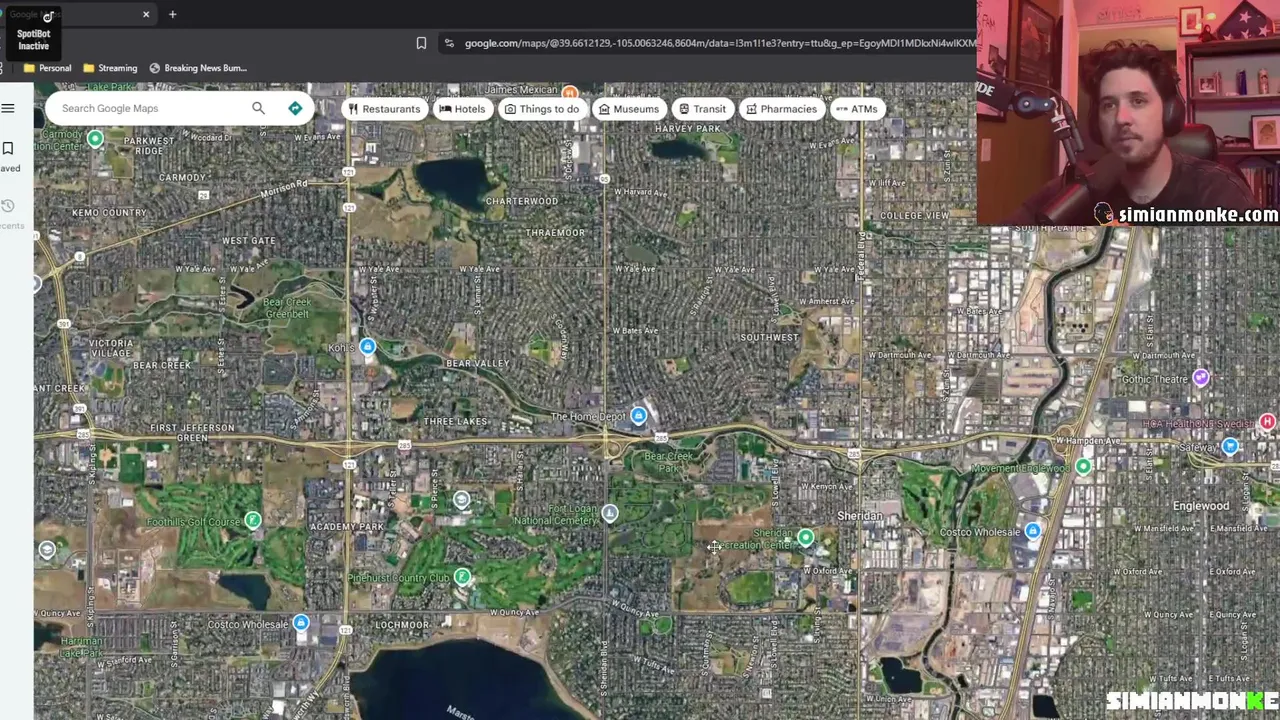Click the Pinehurst Country Club pin
1280x720 pixels.
tap(462, 577)
